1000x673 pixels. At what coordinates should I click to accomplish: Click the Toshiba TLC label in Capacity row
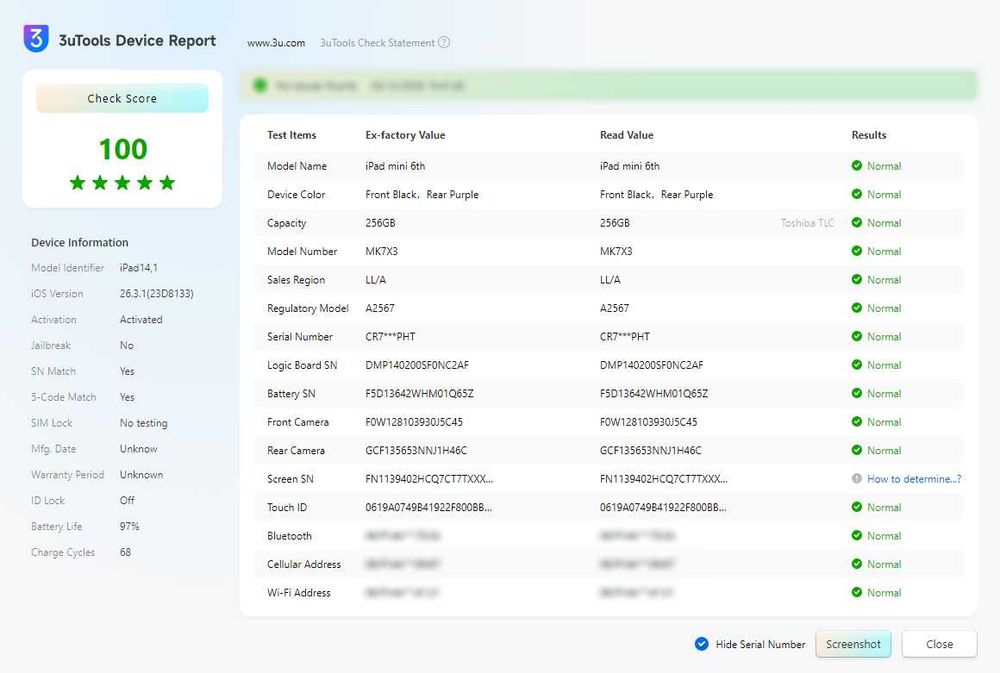point(807,223)
